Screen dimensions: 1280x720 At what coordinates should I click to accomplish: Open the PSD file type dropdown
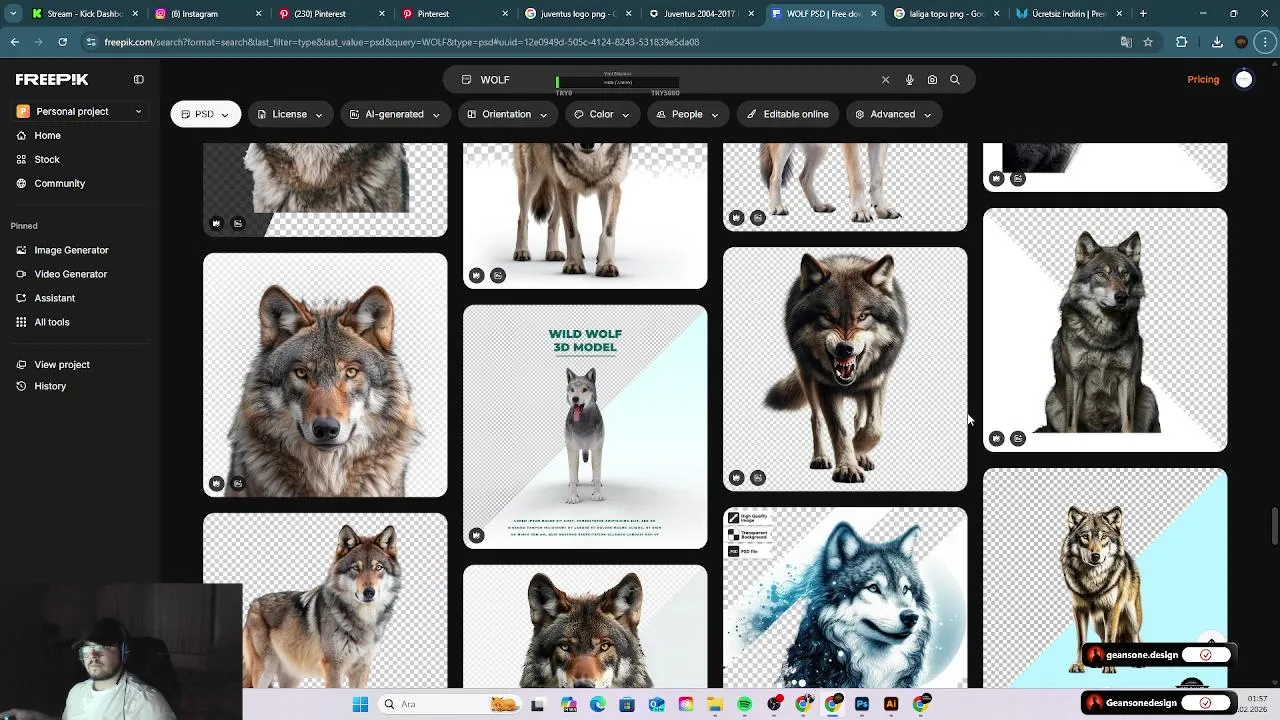click(205, 114)
